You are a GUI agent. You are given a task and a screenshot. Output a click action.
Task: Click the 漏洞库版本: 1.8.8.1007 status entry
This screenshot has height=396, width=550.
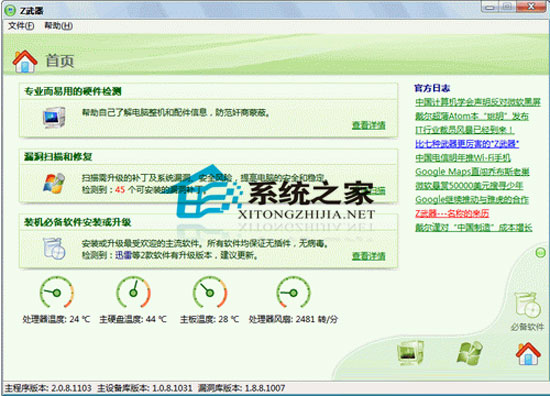[x=241, y=388]
